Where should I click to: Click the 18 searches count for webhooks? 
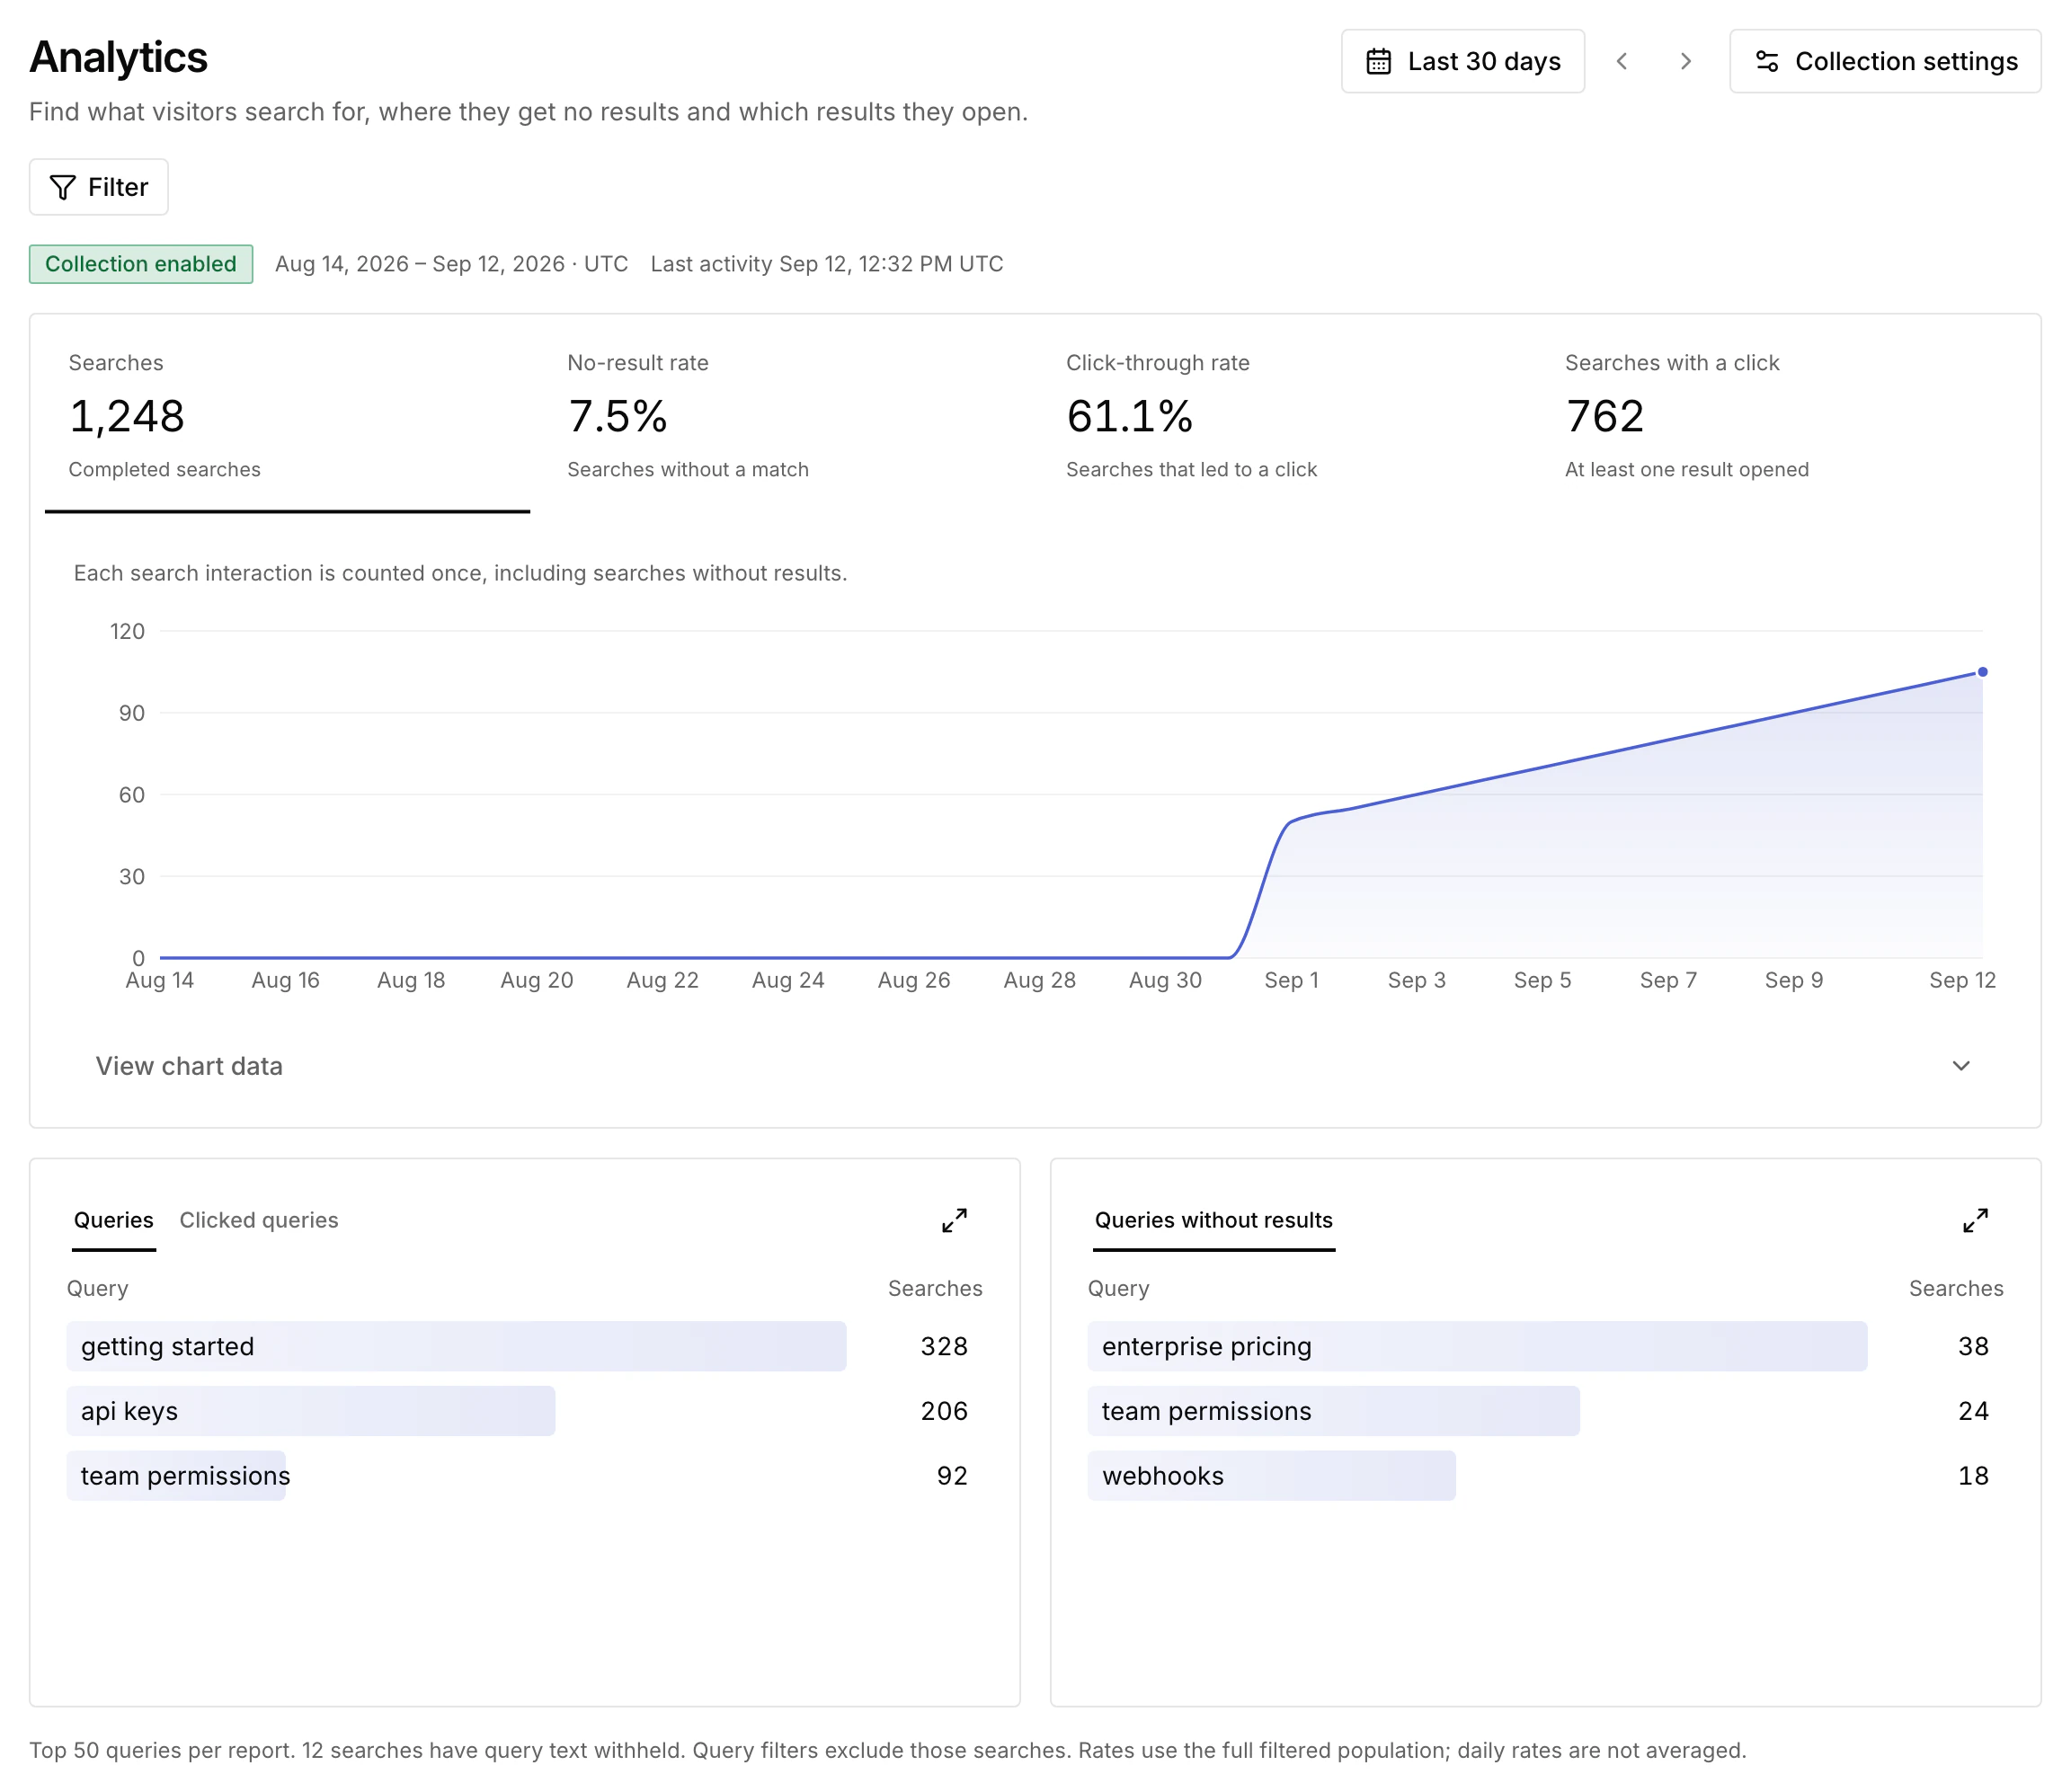[x=1973, y=1476]
